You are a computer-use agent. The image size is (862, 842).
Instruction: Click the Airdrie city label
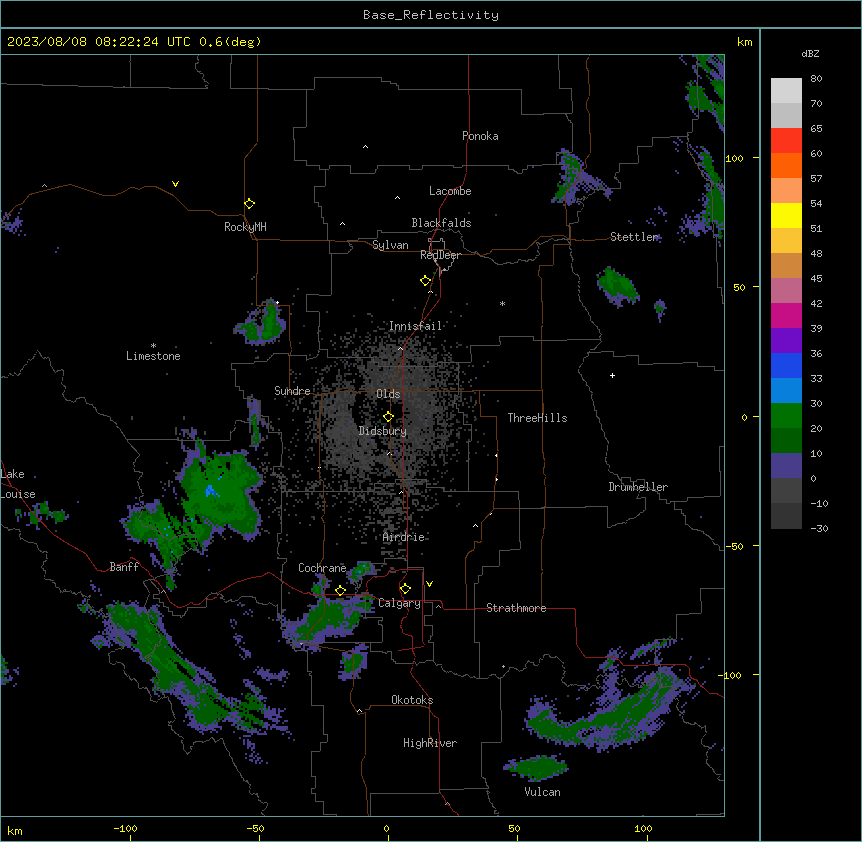coord(404,537)
